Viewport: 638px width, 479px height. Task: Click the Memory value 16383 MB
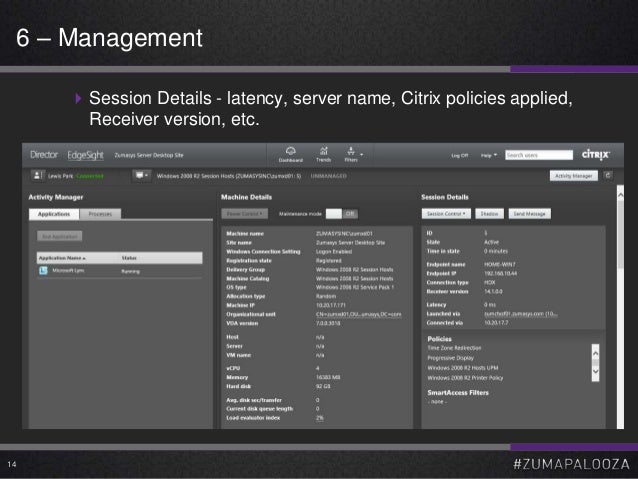[328, 377]
